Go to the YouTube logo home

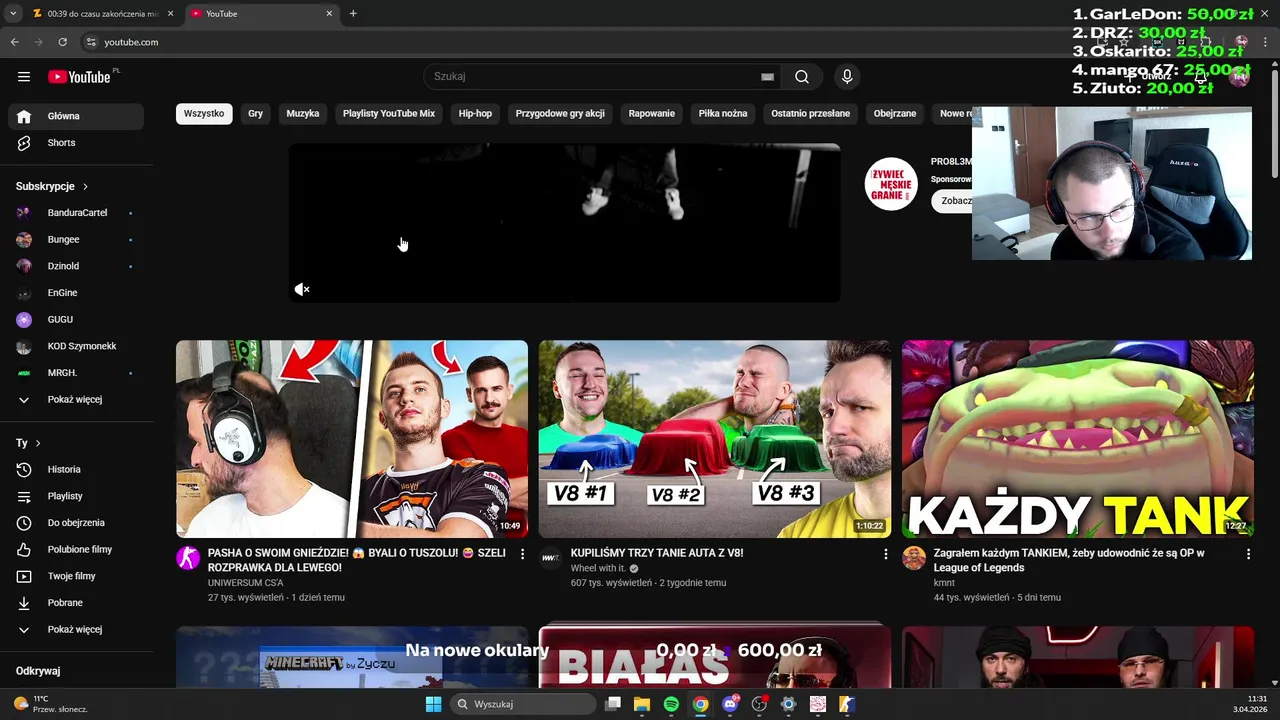[x=79, y=77]
